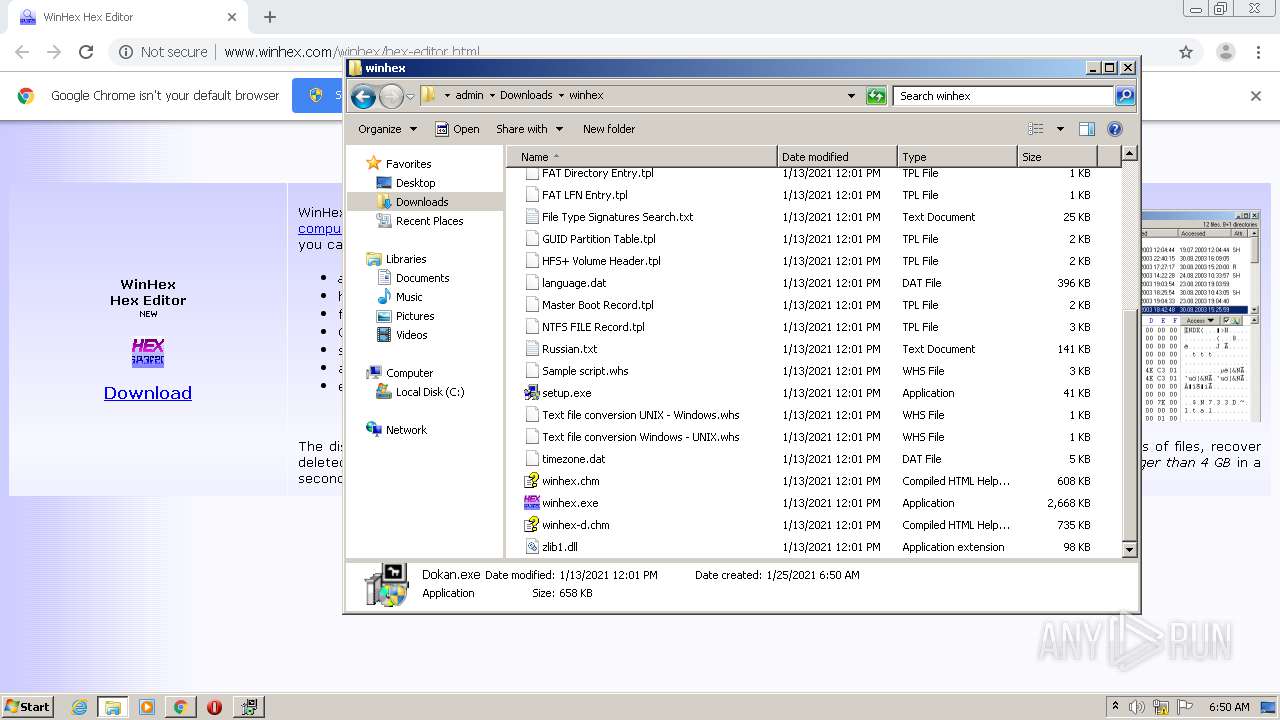Open address bar history dropdown

[851, 96]
